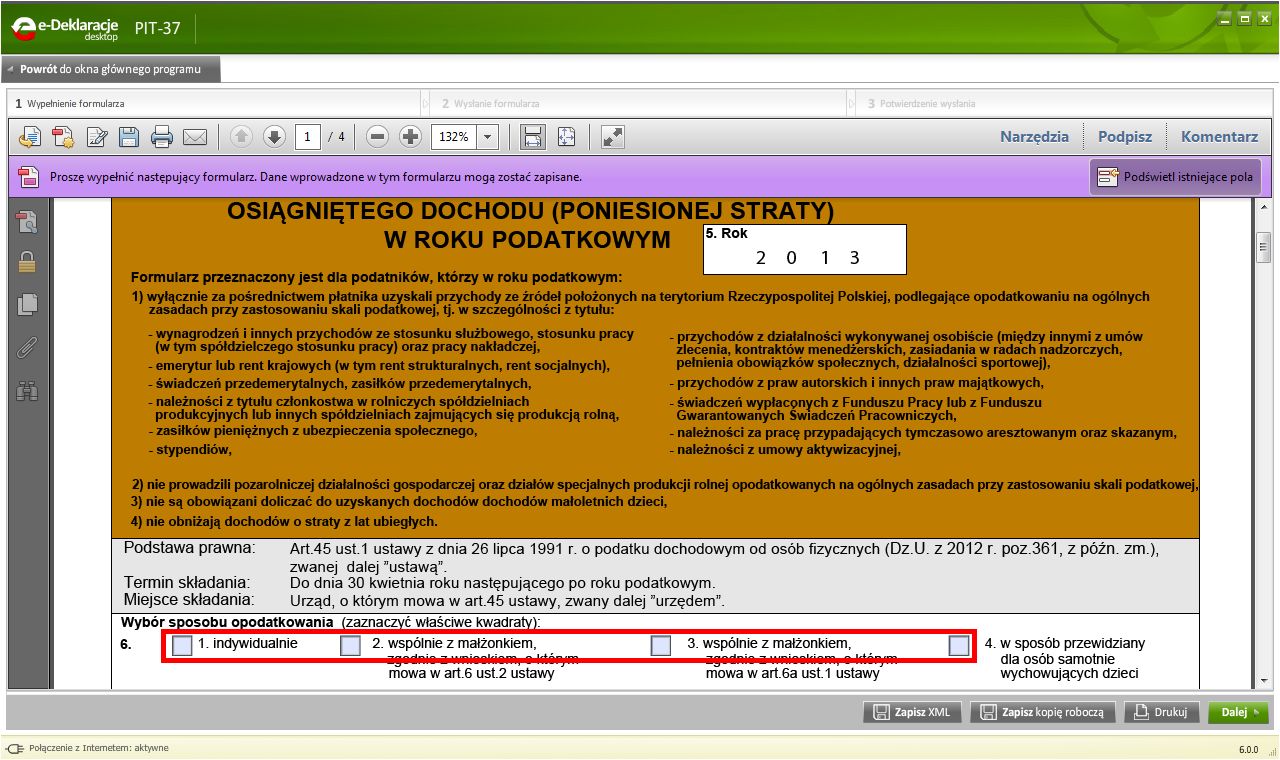Screen dimensions: 1280x760
Task: Click the Email envelope icon
Action: coord(194,137)
